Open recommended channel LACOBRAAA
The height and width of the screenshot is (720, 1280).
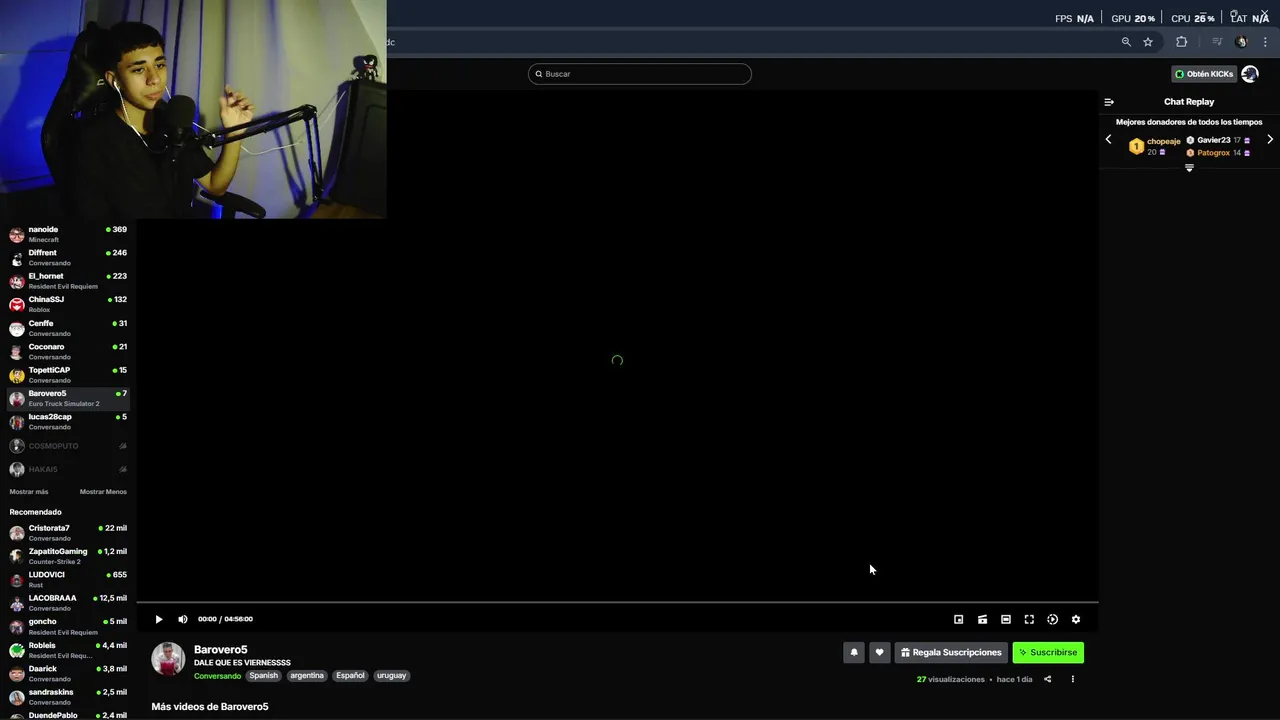[x=68, y=603]
